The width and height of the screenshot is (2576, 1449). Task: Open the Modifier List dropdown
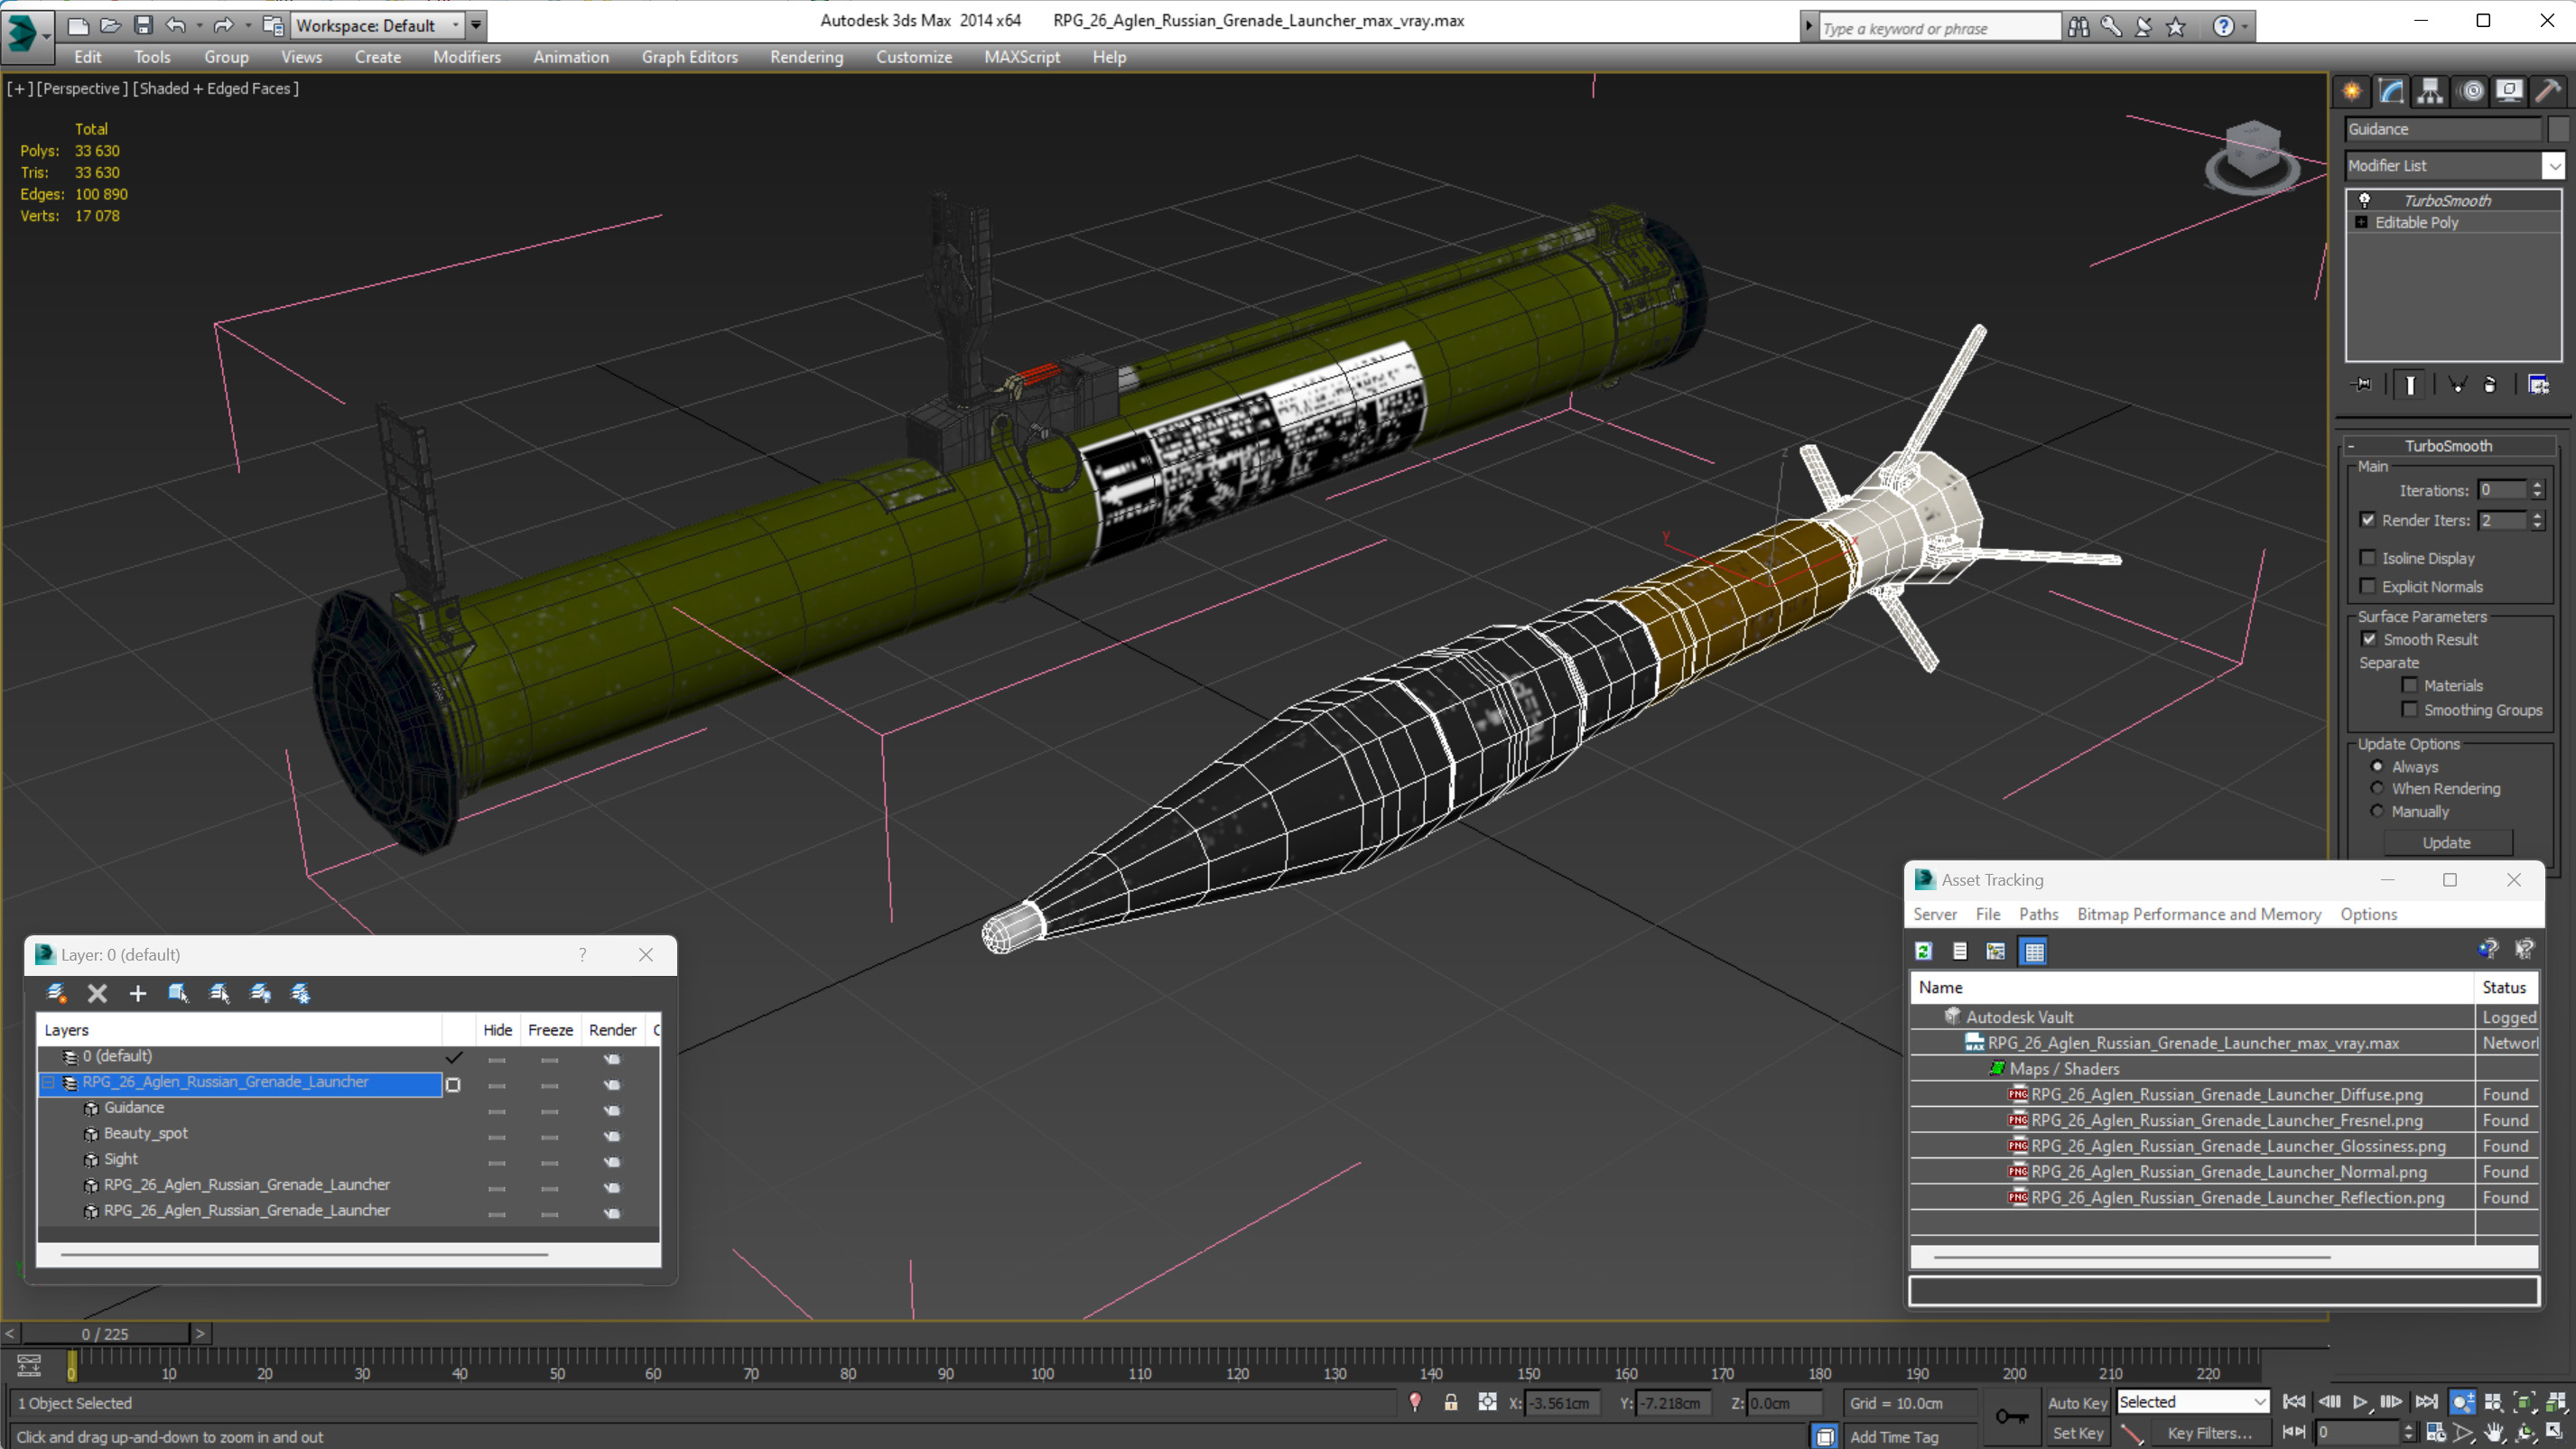click(x=2554, y=166)
